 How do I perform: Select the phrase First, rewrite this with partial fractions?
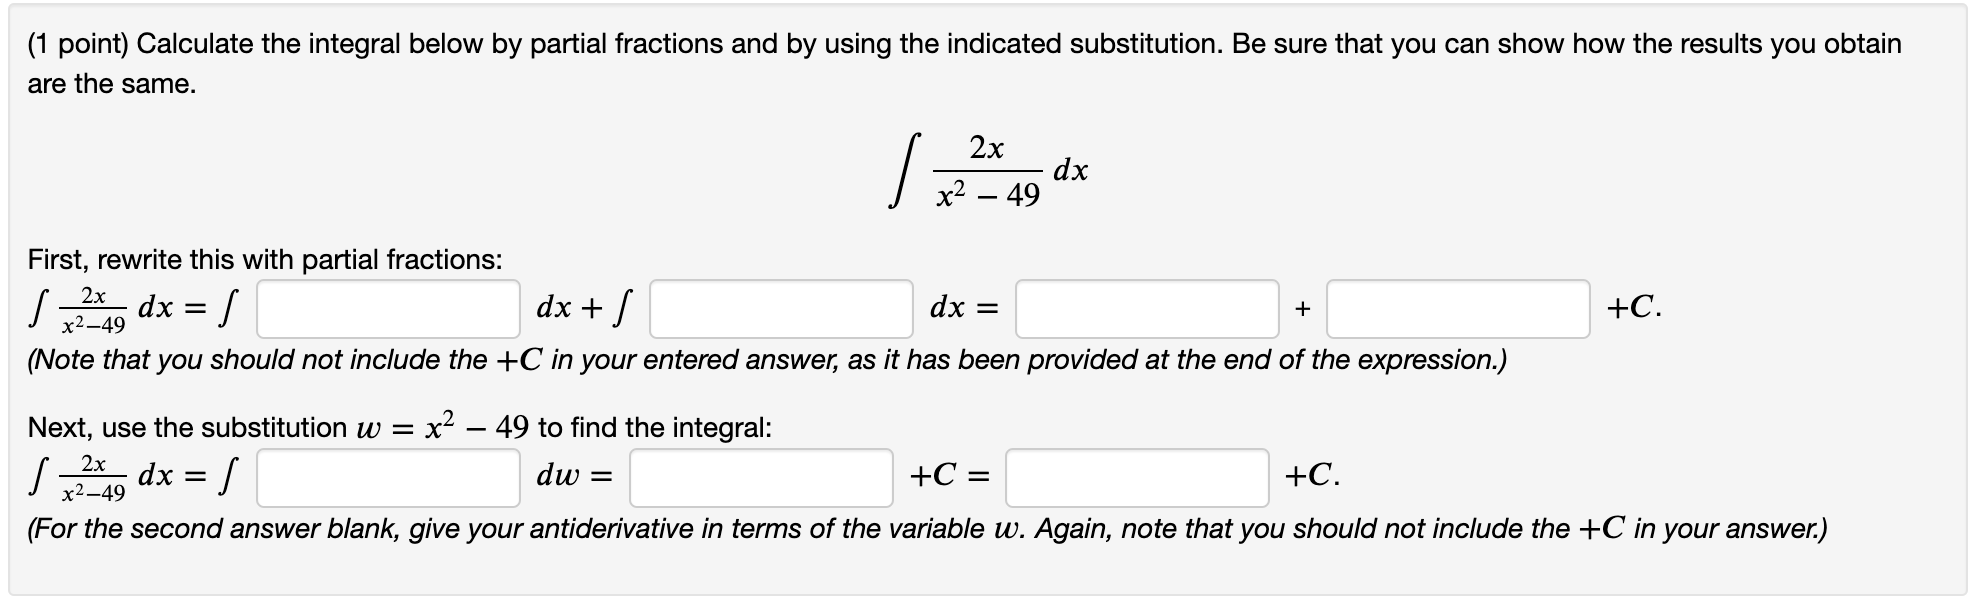click(264, 259)
